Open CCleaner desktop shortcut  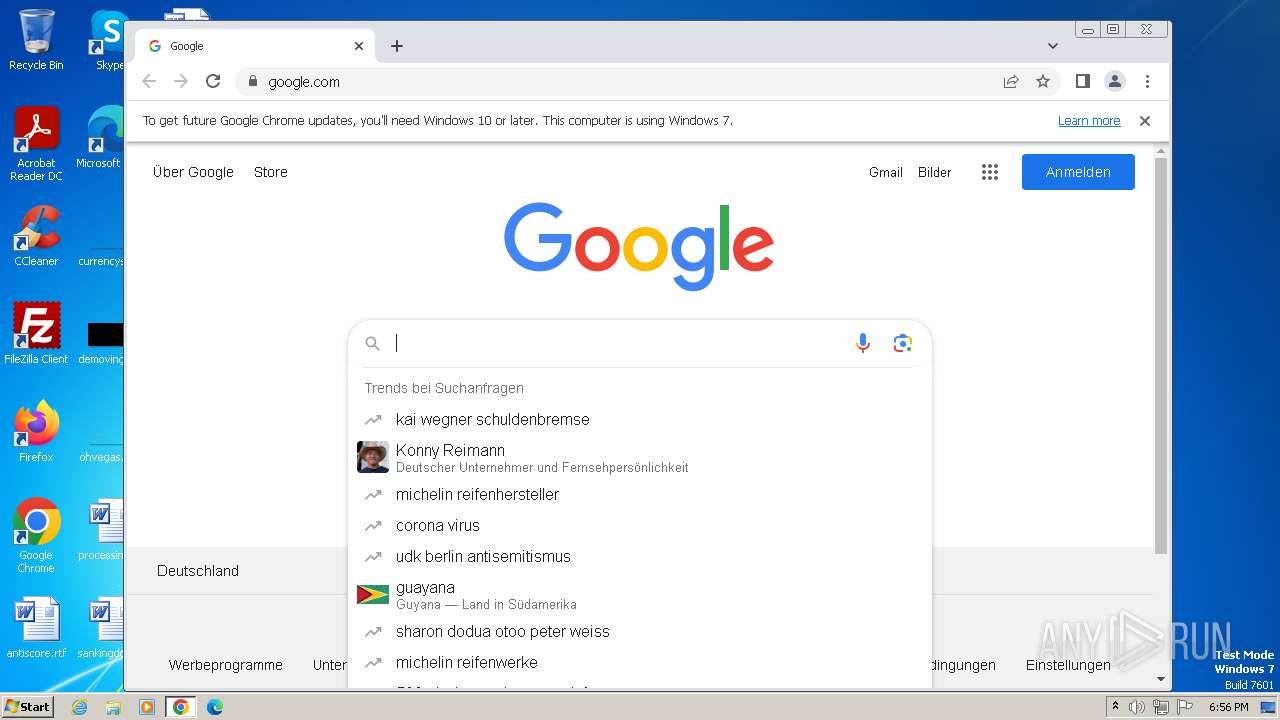(x=36, y=237)
